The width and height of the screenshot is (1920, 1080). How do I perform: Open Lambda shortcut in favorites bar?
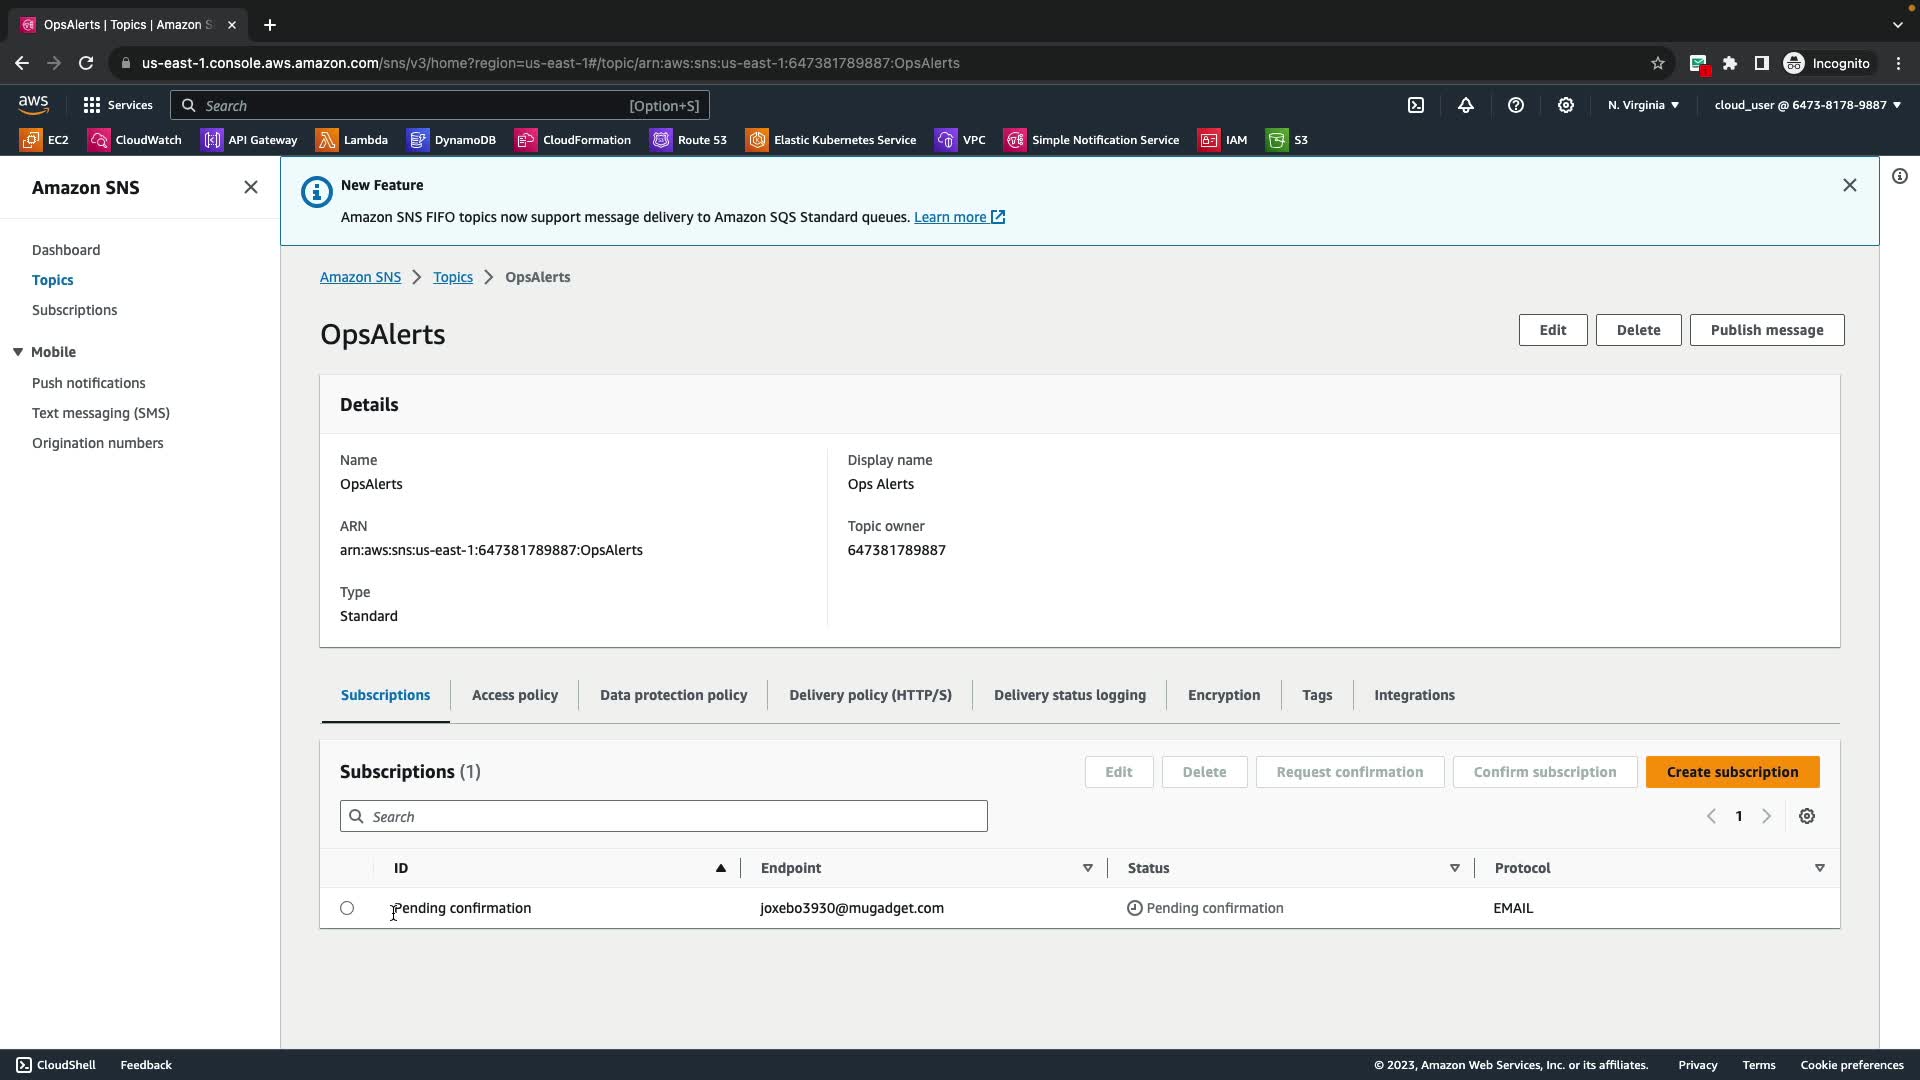point(352,140)
